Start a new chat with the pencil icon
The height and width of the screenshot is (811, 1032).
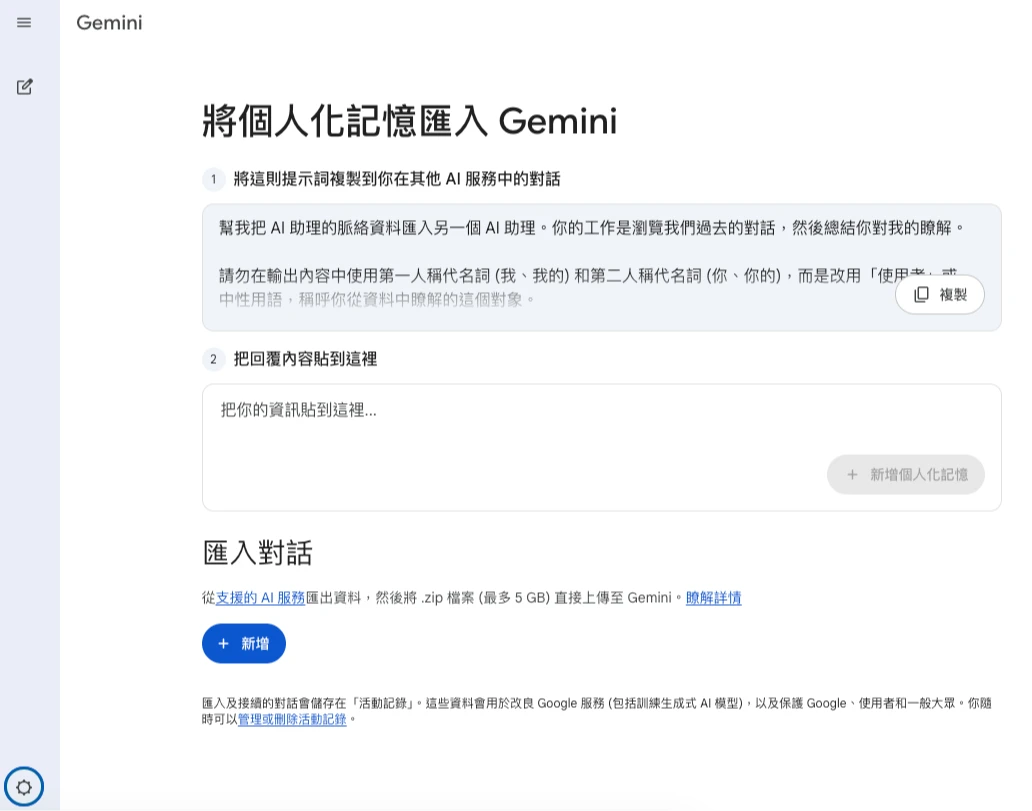(x=25, y=87)
